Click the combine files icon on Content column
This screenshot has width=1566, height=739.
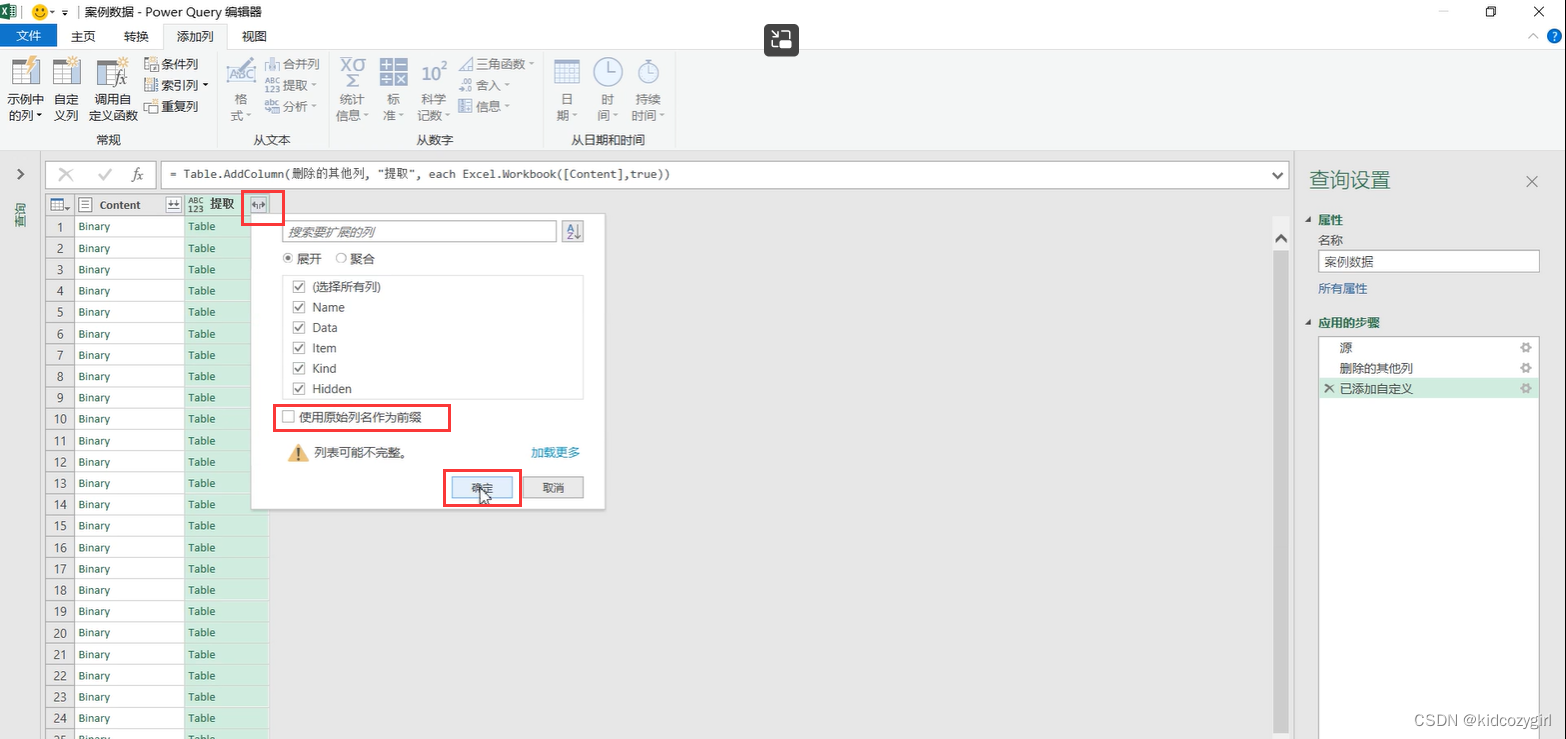coord(173,204)
